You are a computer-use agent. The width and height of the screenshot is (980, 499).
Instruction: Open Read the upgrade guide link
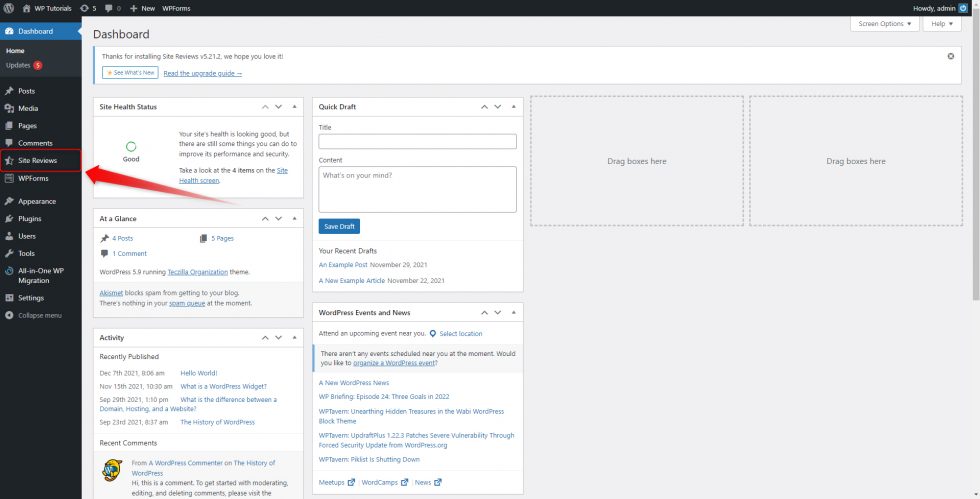point(202,73)
